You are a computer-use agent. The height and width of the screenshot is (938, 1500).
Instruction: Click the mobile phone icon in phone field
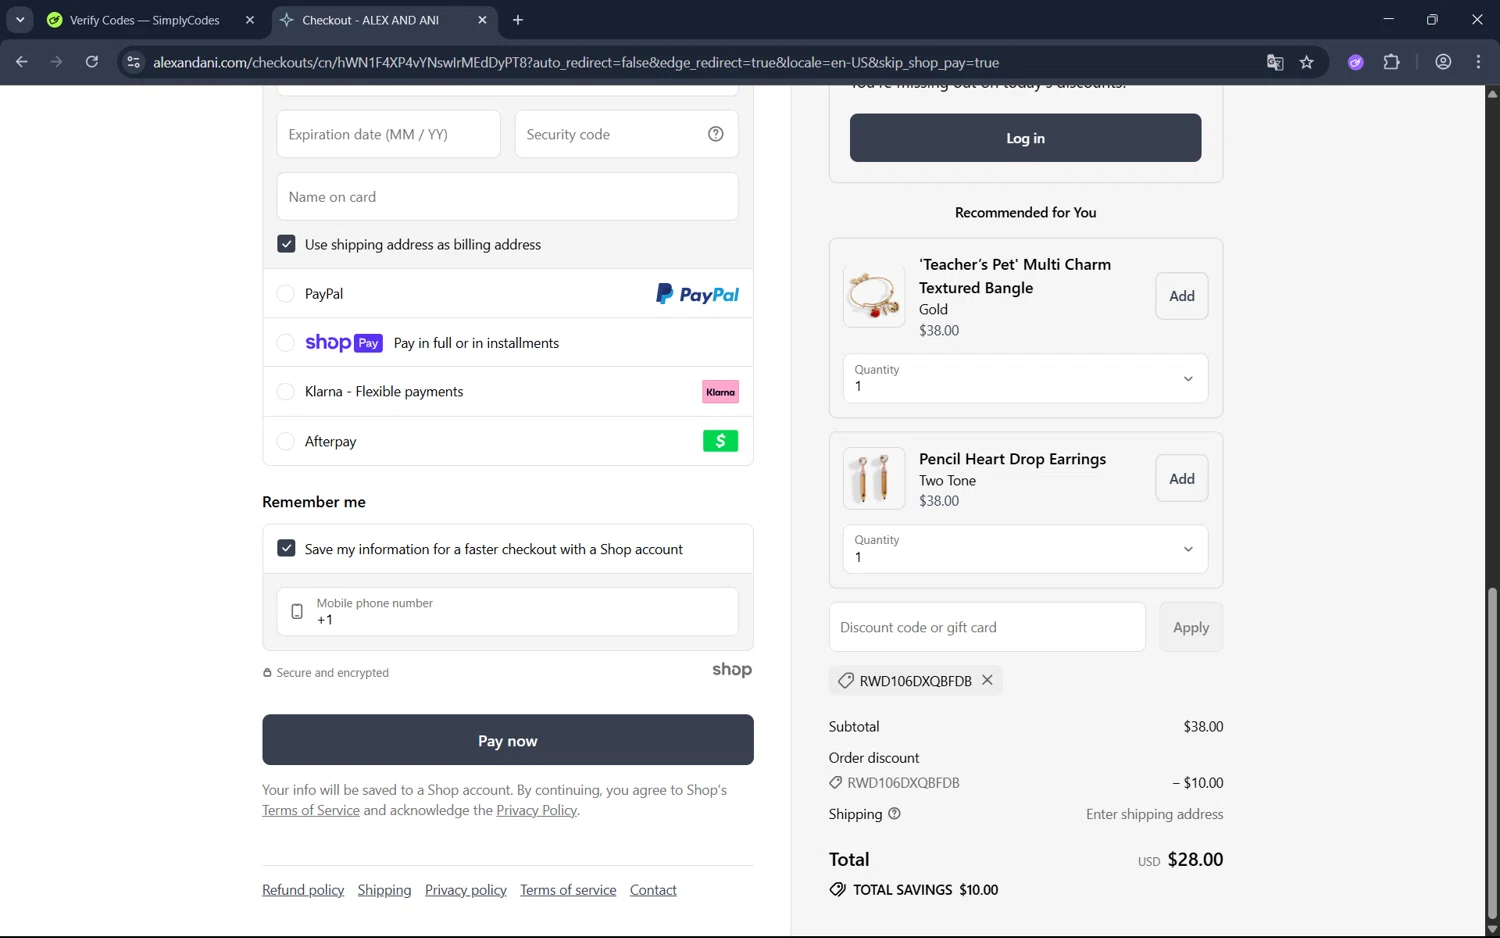[297, 611]
